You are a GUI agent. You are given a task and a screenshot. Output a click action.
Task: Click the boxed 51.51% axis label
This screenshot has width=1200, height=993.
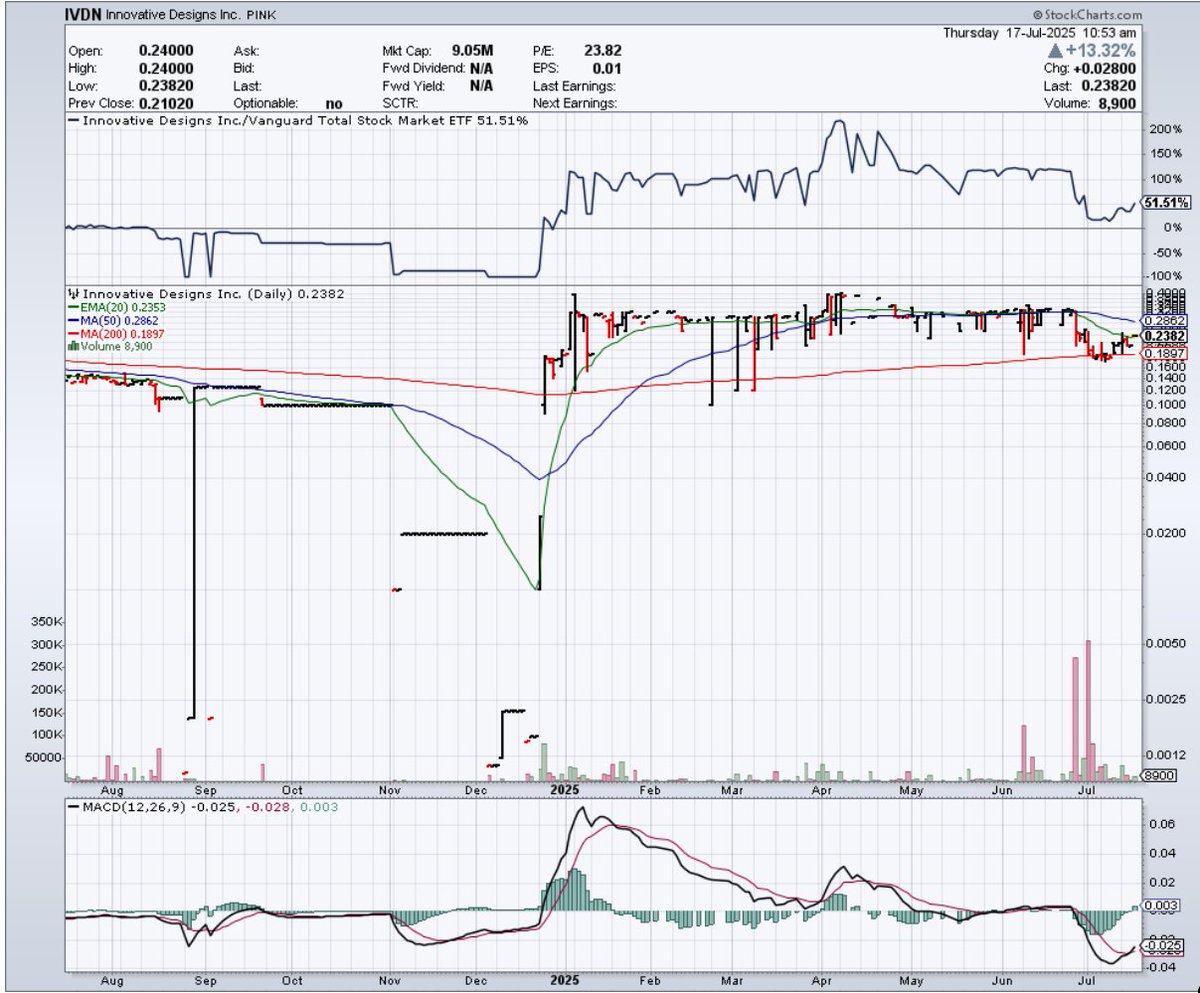pos(1167,203)
